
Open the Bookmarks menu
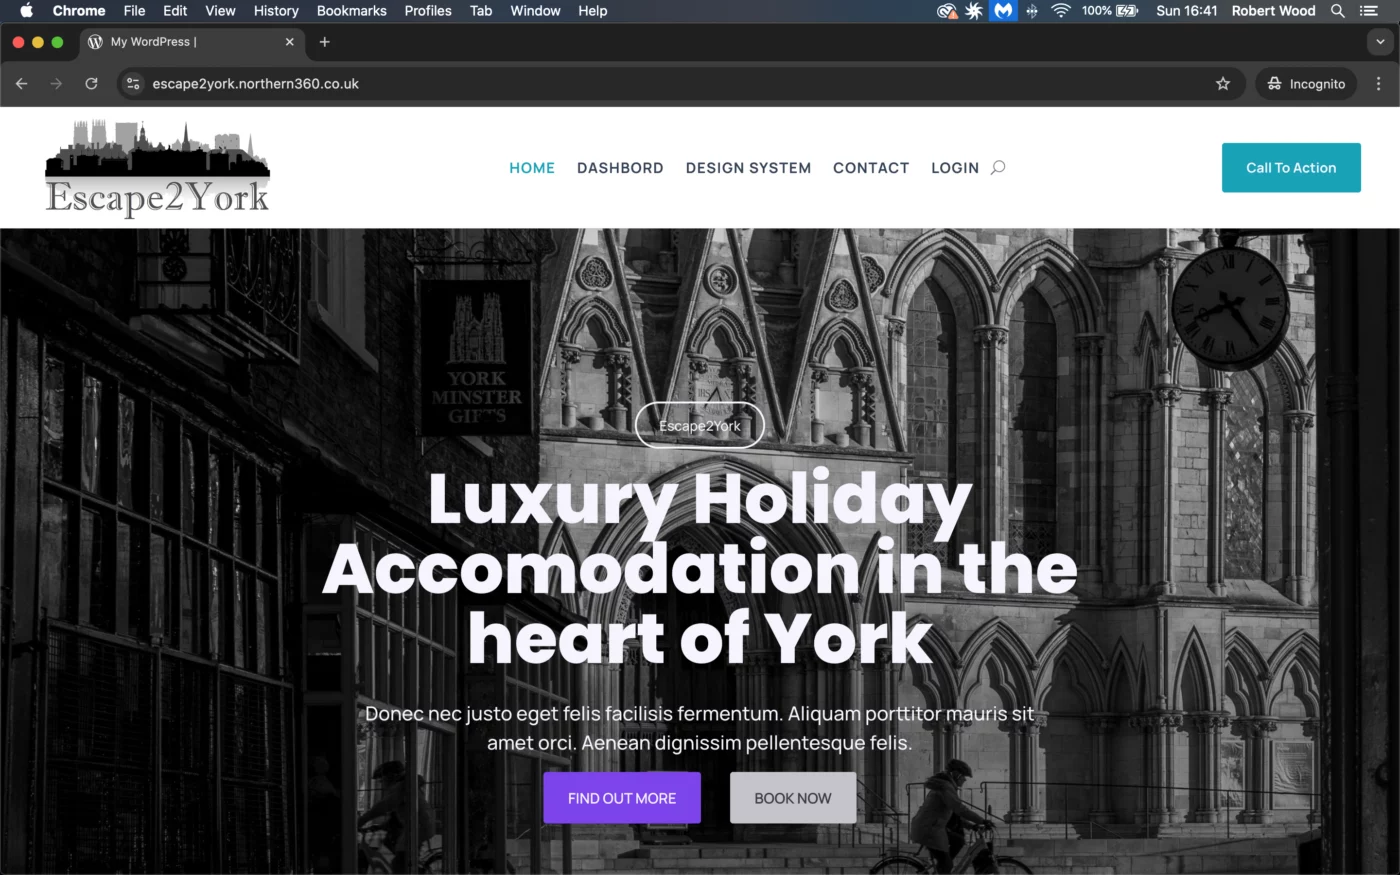(x=352, y=11)
